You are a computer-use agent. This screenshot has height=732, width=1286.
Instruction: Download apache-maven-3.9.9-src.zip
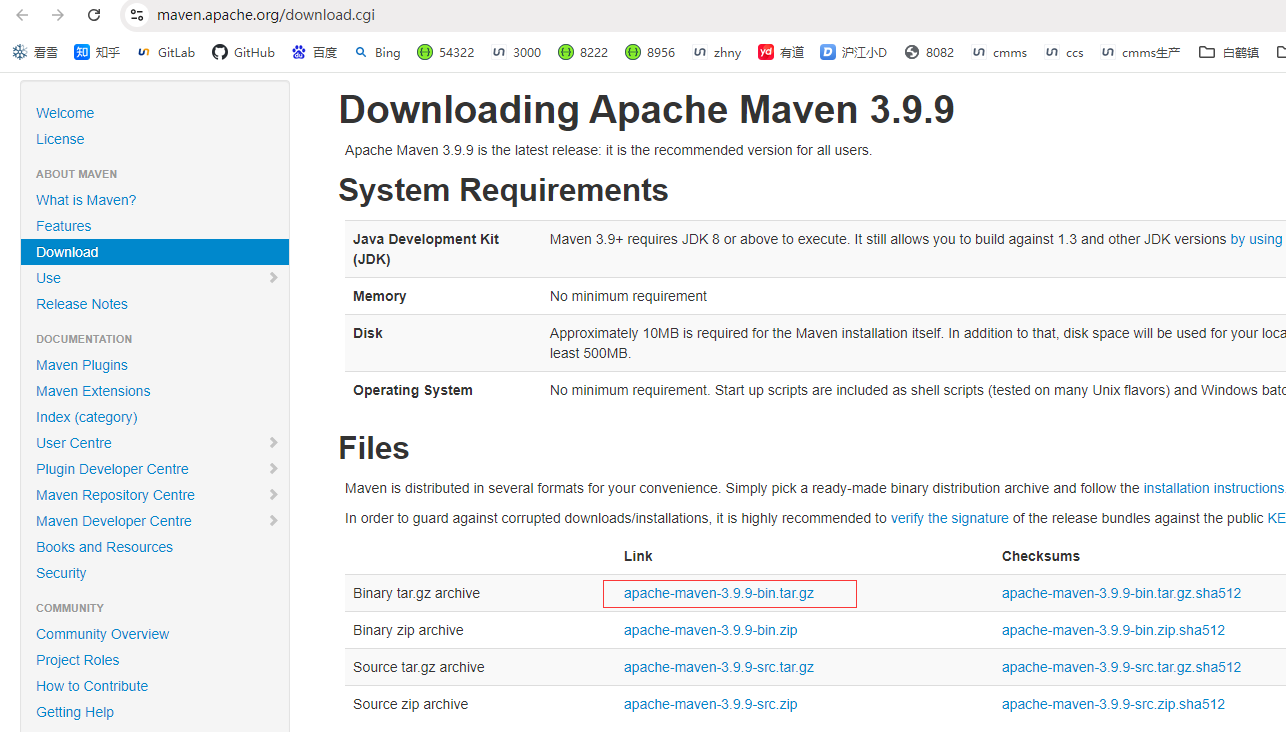[x=711, y=704]
